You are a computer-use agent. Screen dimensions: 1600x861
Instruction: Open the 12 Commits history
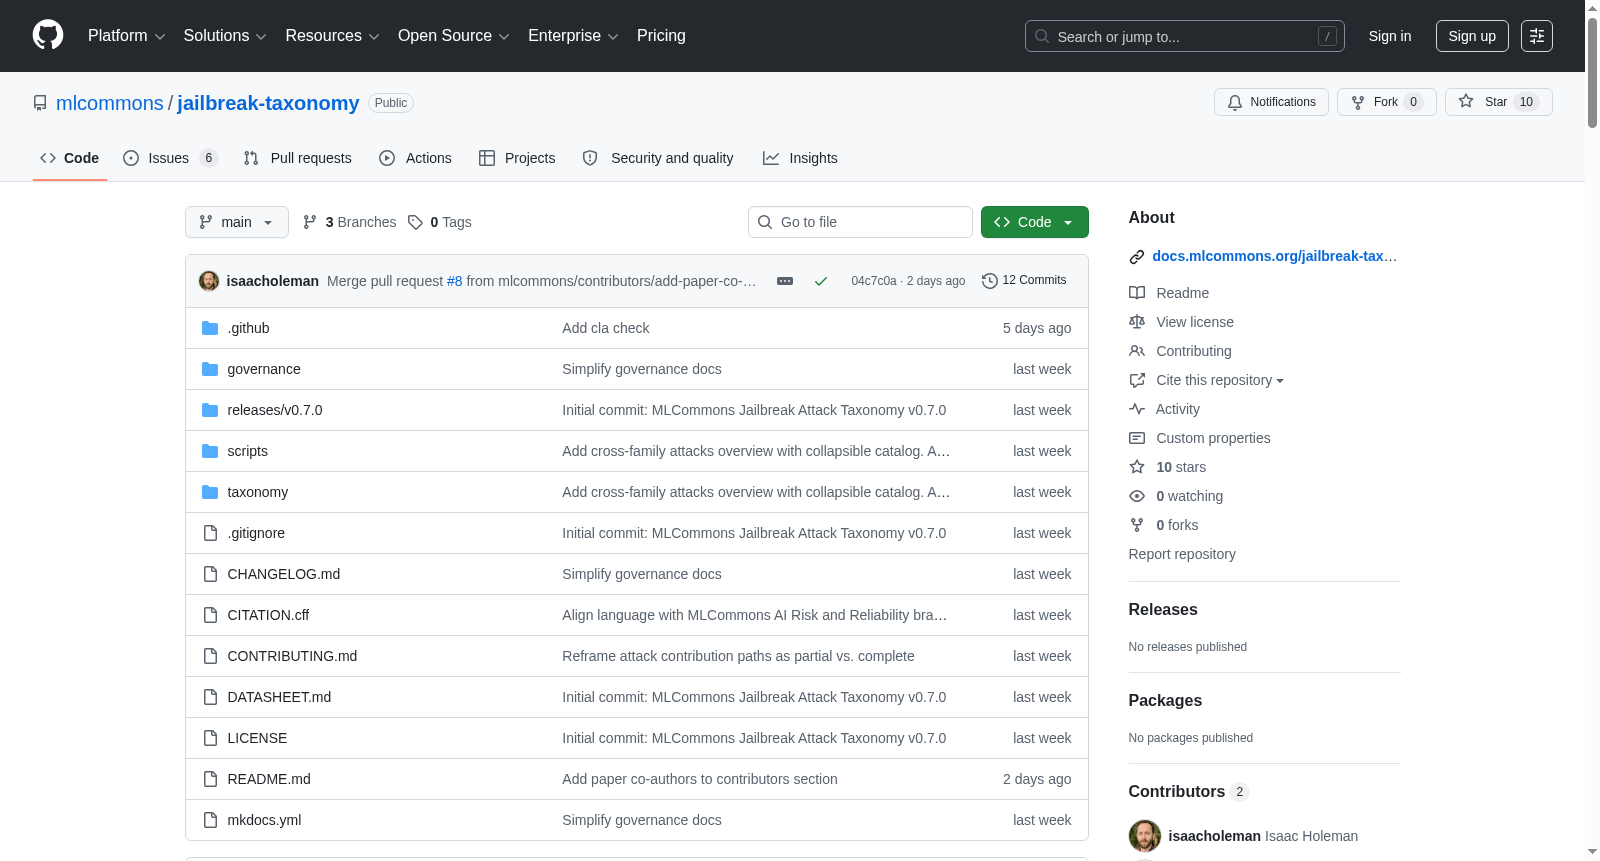(x=1025, y=281)
